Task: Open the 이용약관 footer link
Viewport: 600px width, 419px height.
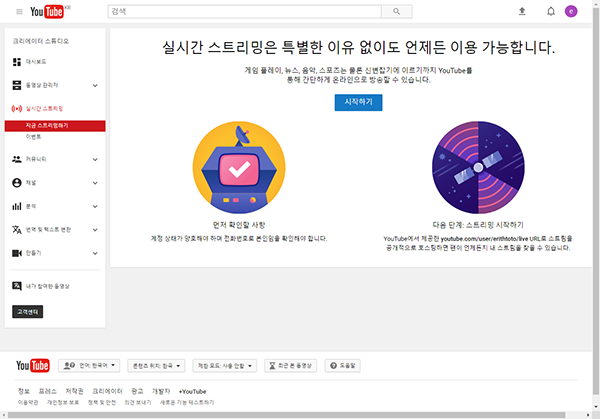Action: click(x=28, y=403)
